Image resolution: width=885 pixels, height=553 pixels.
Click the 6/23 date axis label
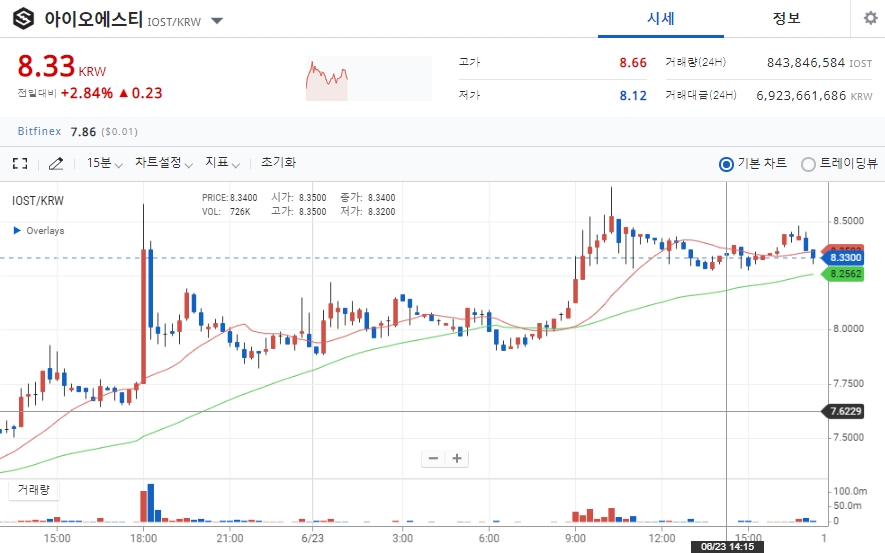click(313, 538)
